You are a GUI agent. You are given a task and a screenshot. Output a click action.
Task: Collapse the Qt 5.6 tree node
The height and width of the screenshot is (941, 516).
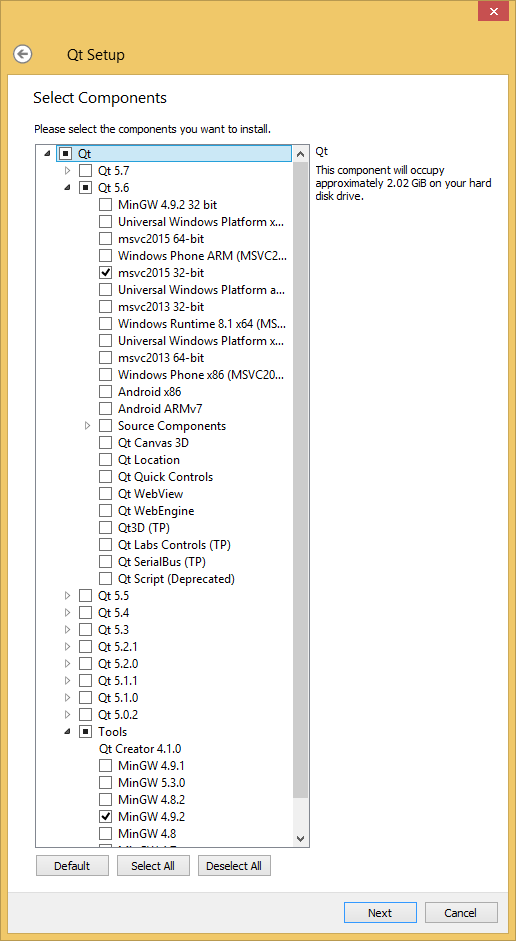pos(67,187)
